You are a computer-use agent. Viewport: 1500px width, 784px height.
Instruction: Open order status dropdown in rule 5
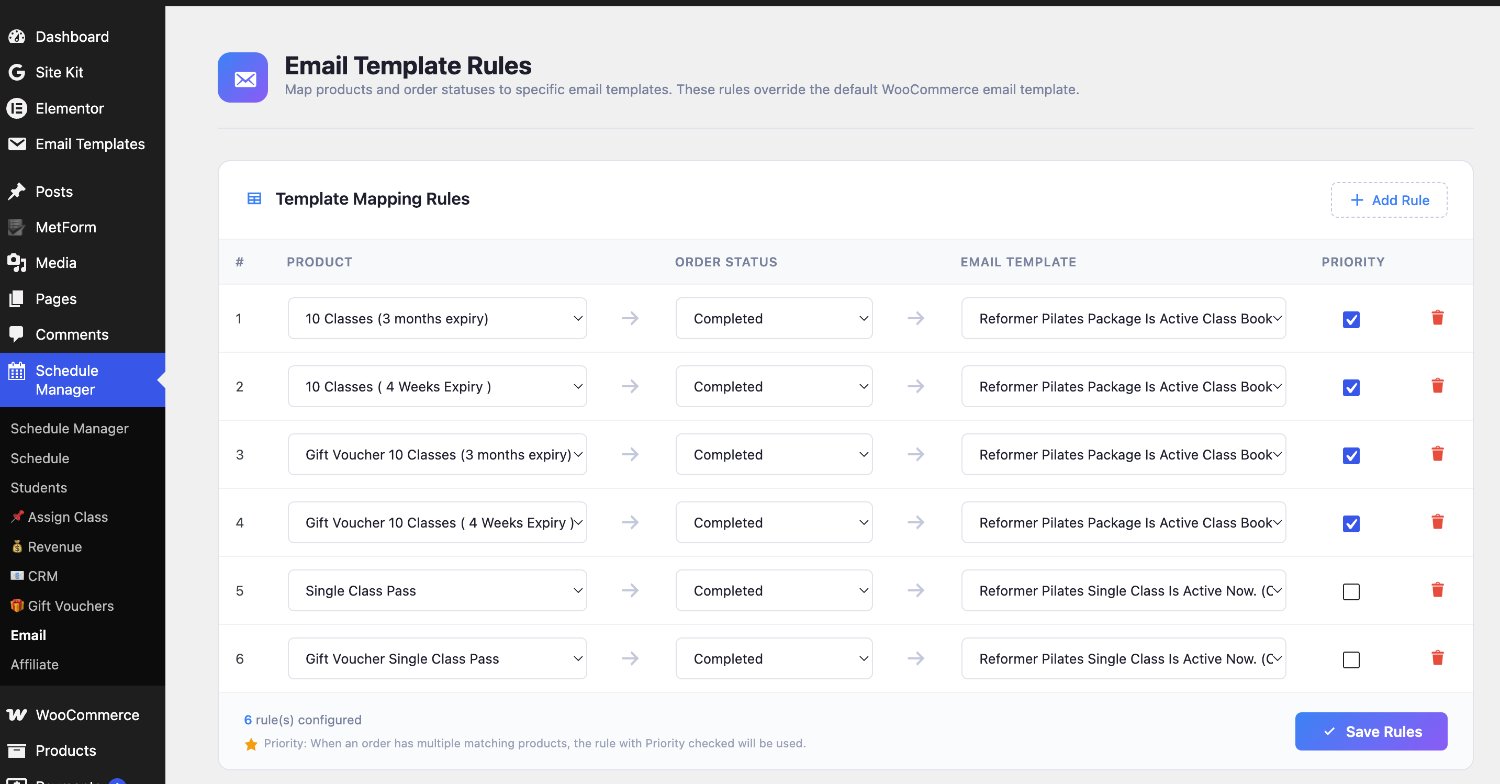click(x=774, y=590)
